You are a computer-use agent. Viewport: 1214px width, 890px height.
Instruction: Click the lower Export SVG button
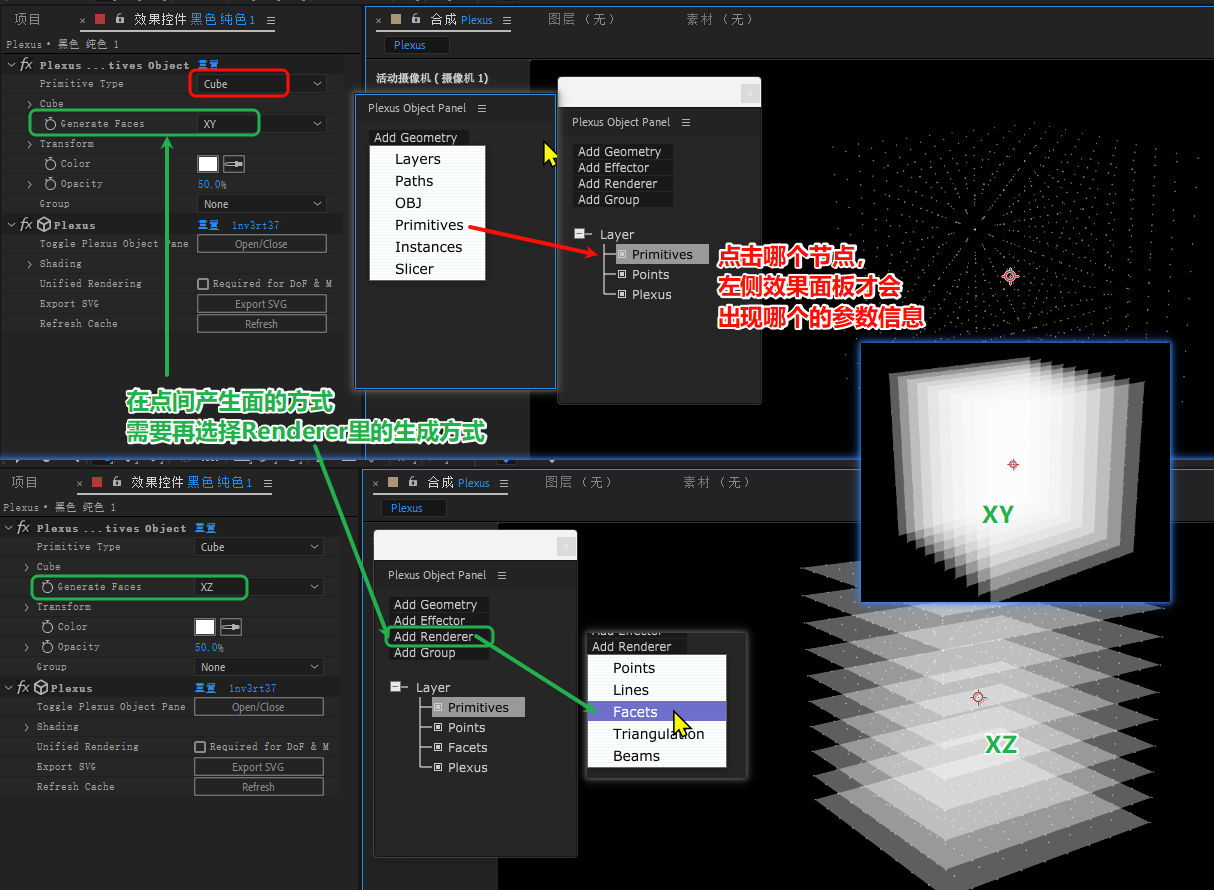click(259, 767)
